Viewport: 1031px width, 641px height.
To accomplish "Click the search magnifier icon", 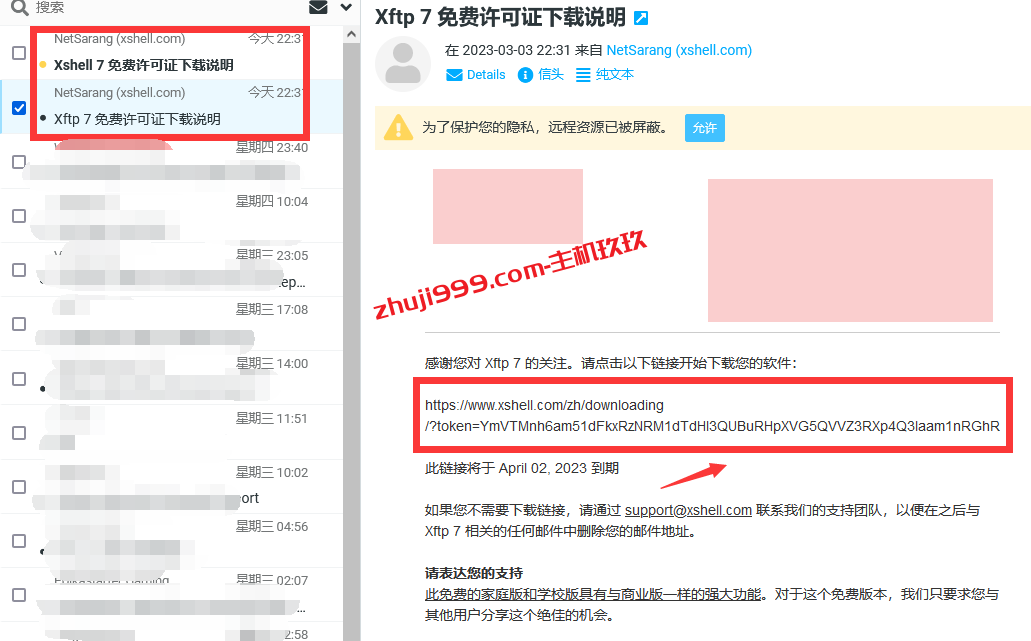I will (x=20, y=7).
